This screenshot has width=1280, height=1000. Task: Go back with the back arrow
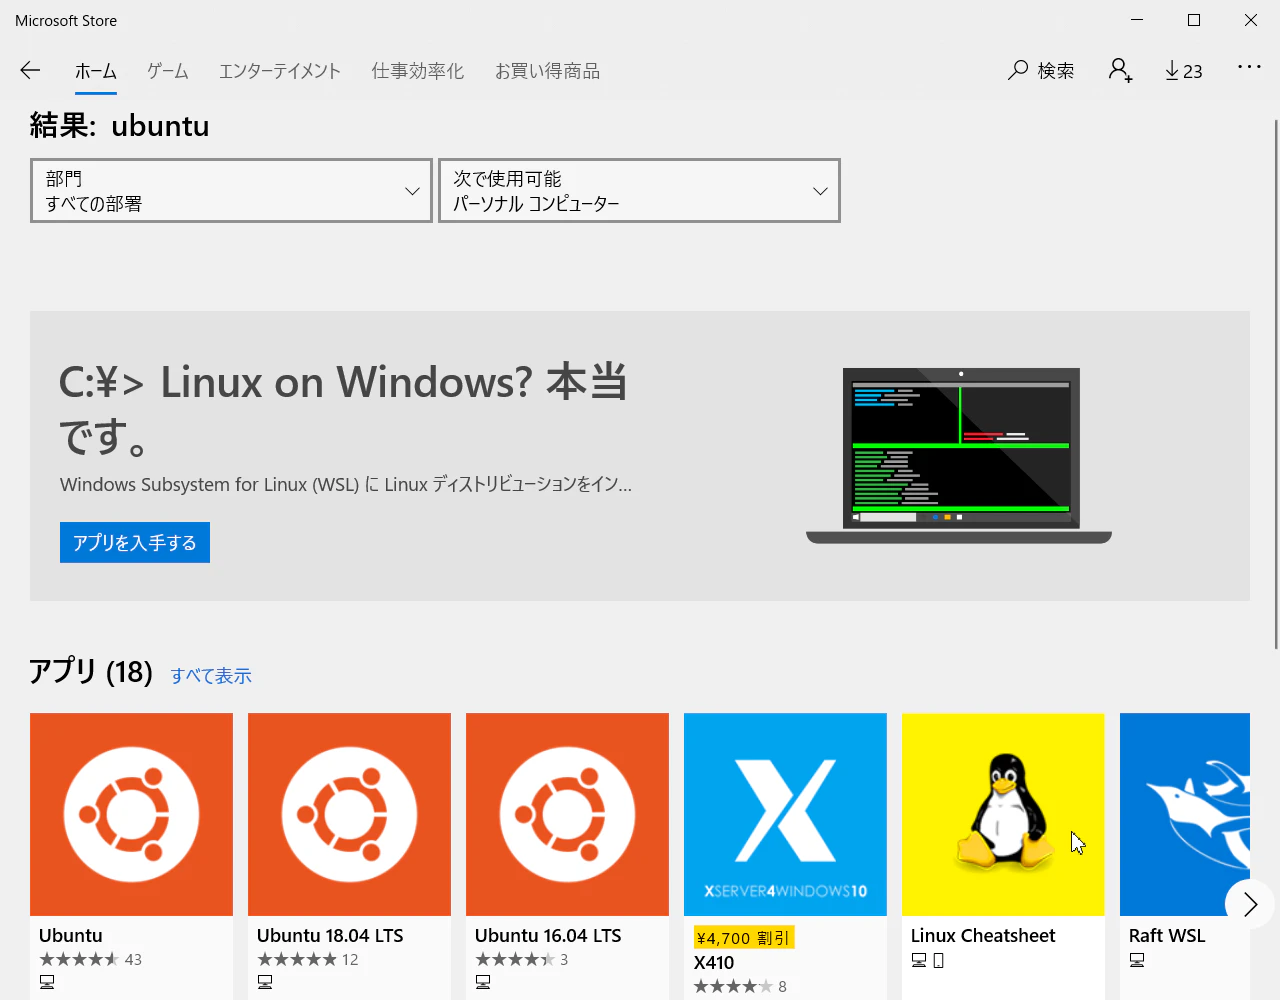30,70
